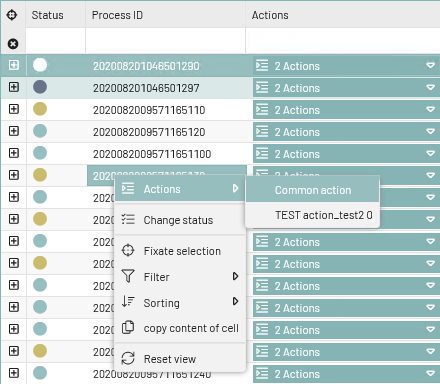The image size is (440, 384).
Task: Open the Filter submenu
Action: pyautogui.click(x=180, y=277)
